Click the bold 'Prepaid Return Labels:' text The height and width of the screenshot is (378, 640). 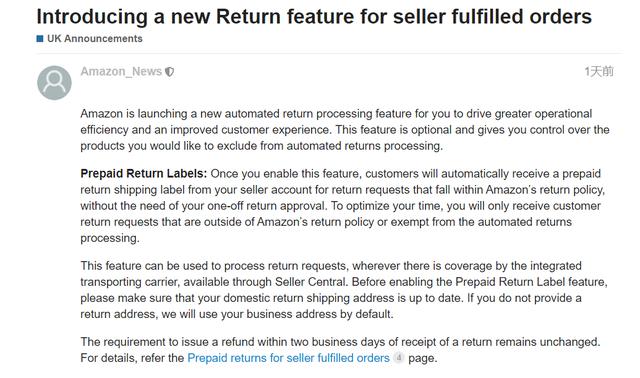point(144,173)
